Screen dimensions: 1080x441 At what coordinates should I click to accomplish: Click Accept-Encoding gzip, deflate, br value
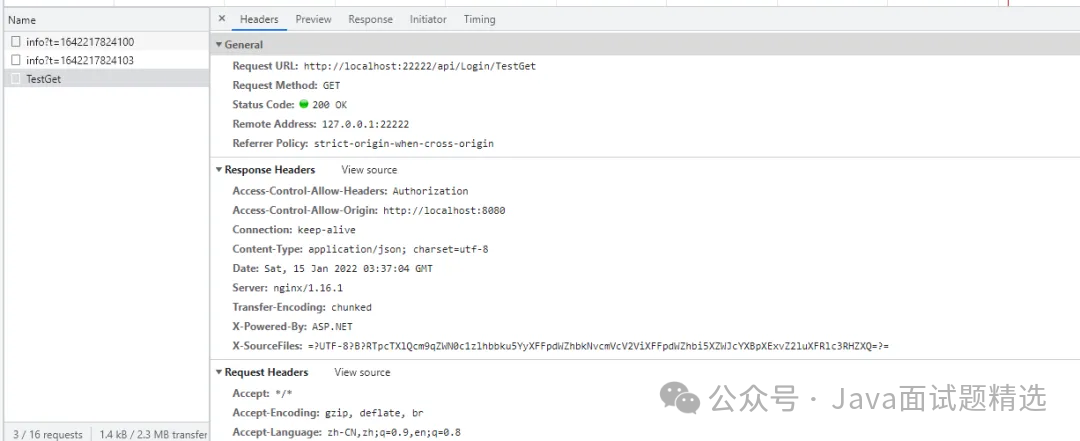coord(374,413)
